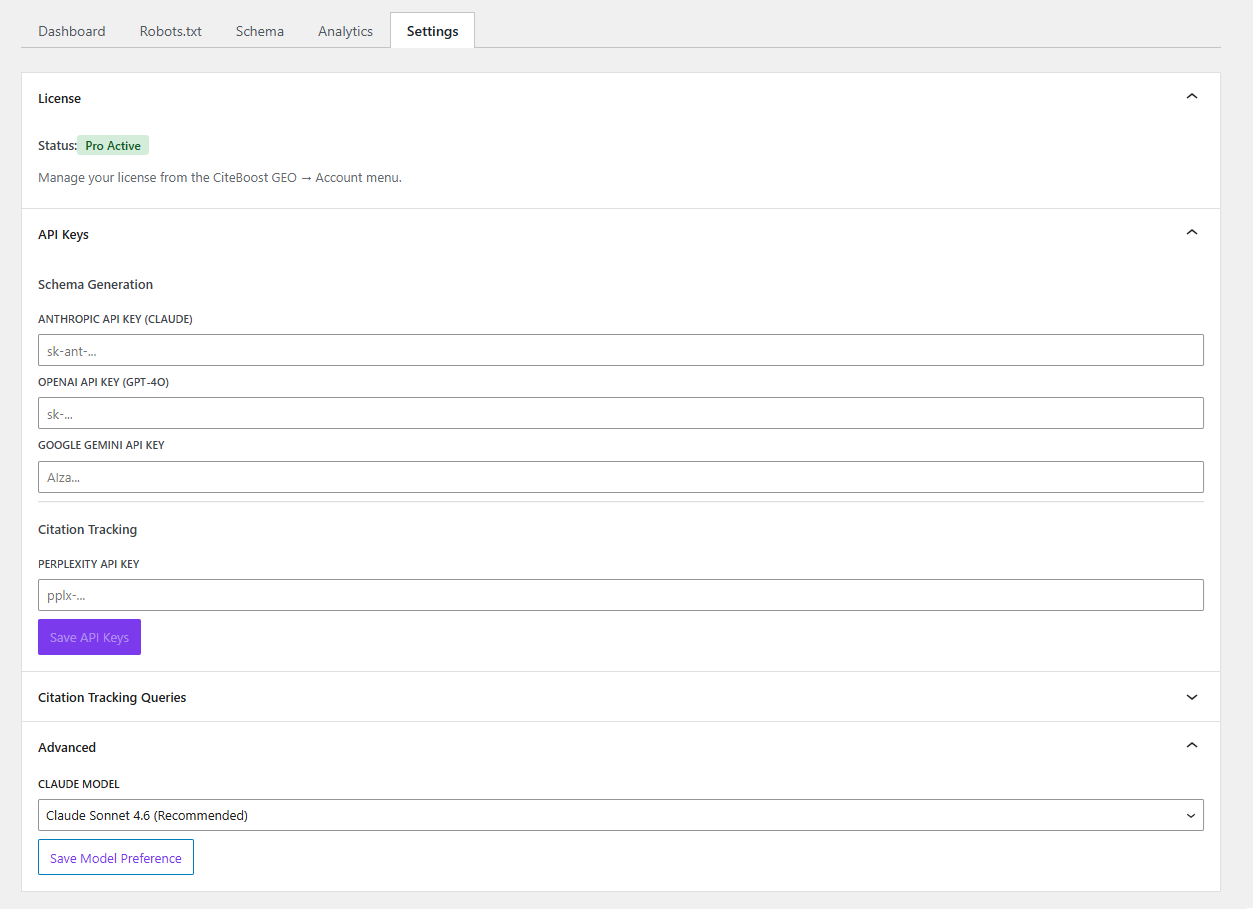
Task: Collapse the Advanced section
Action: point(1191,745)
